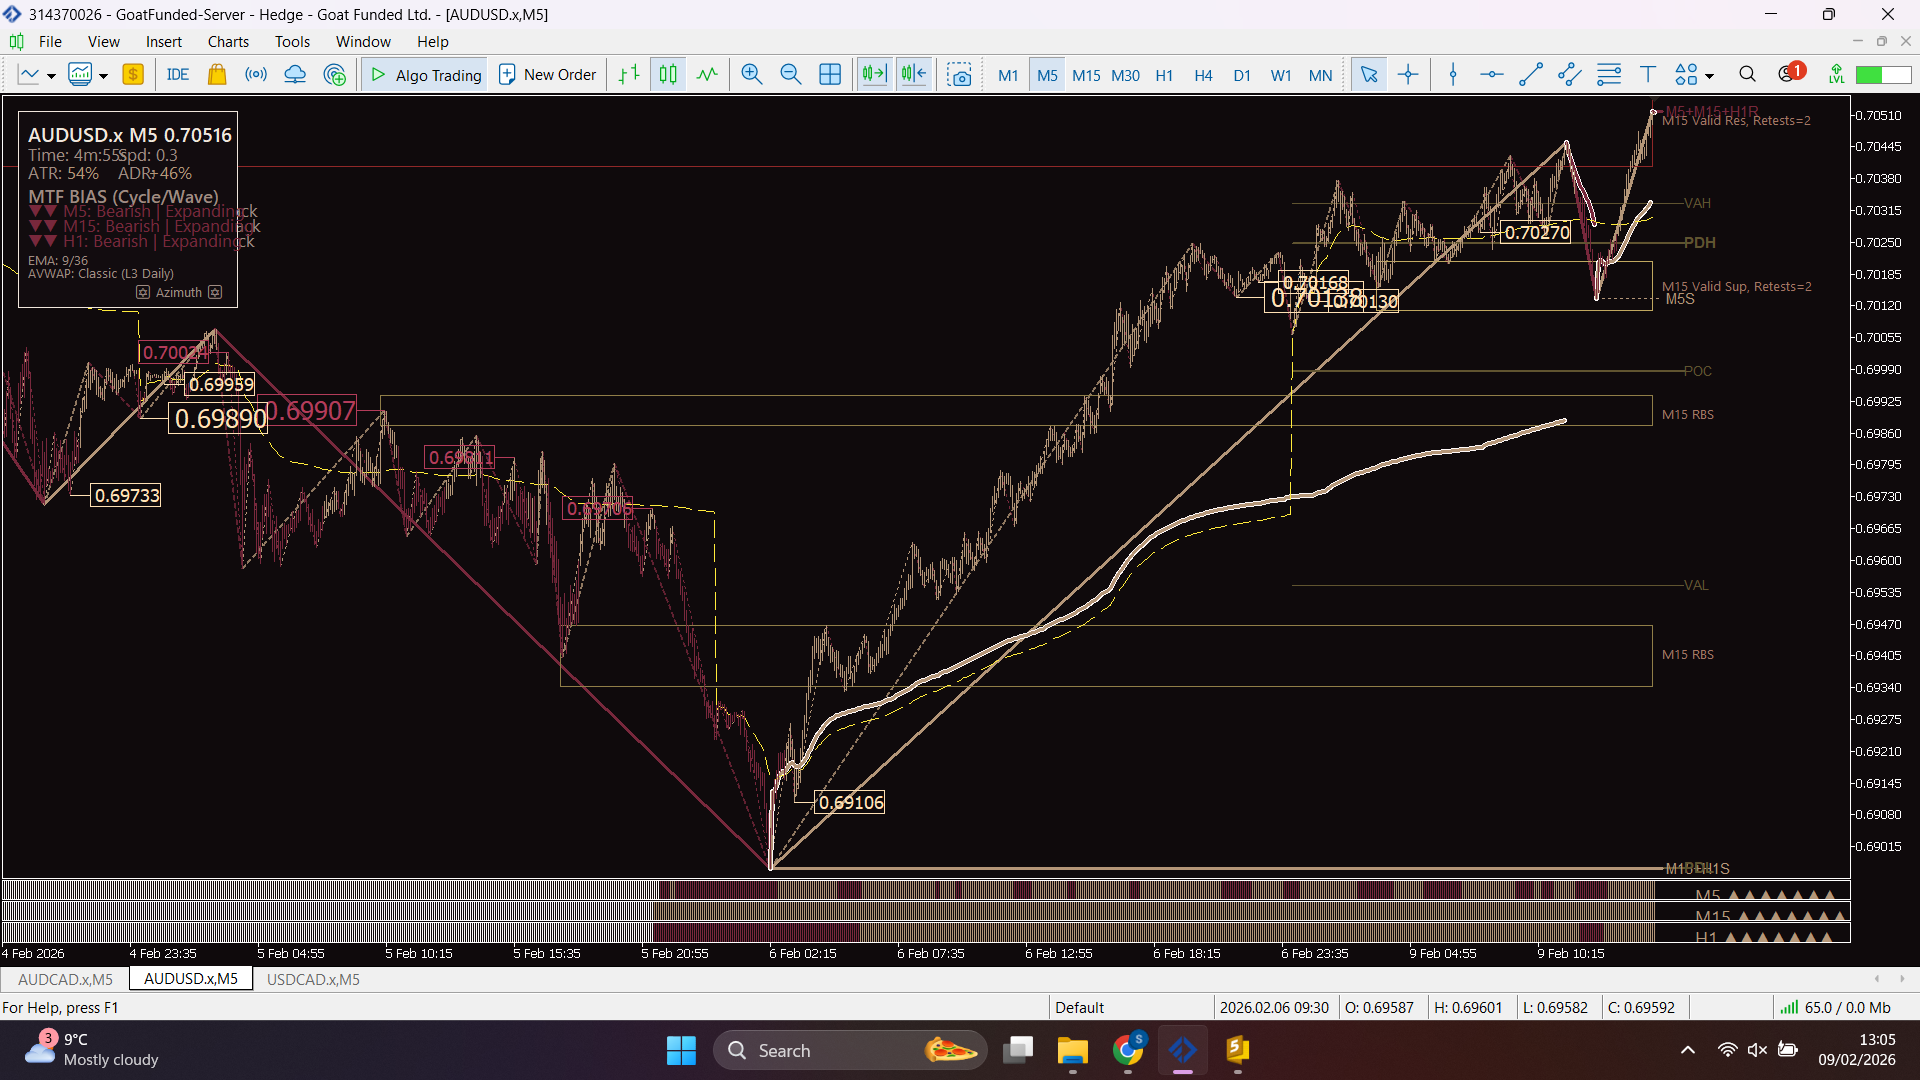Screen dimensions: 1920x1080
Task: Expand the shapes objects dropdown arrow
Action: pos(1709,76)
